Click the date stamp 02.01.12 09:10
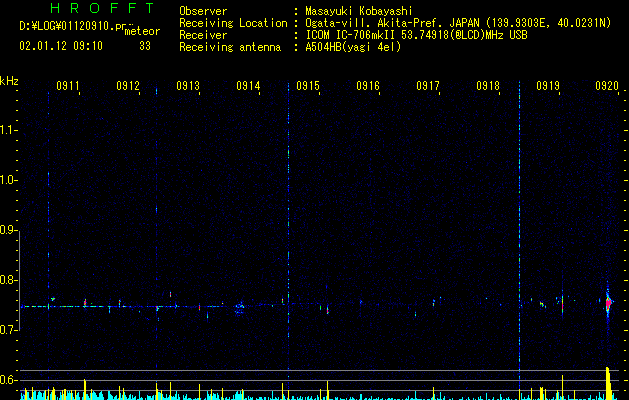 click(x=61, y=46)
